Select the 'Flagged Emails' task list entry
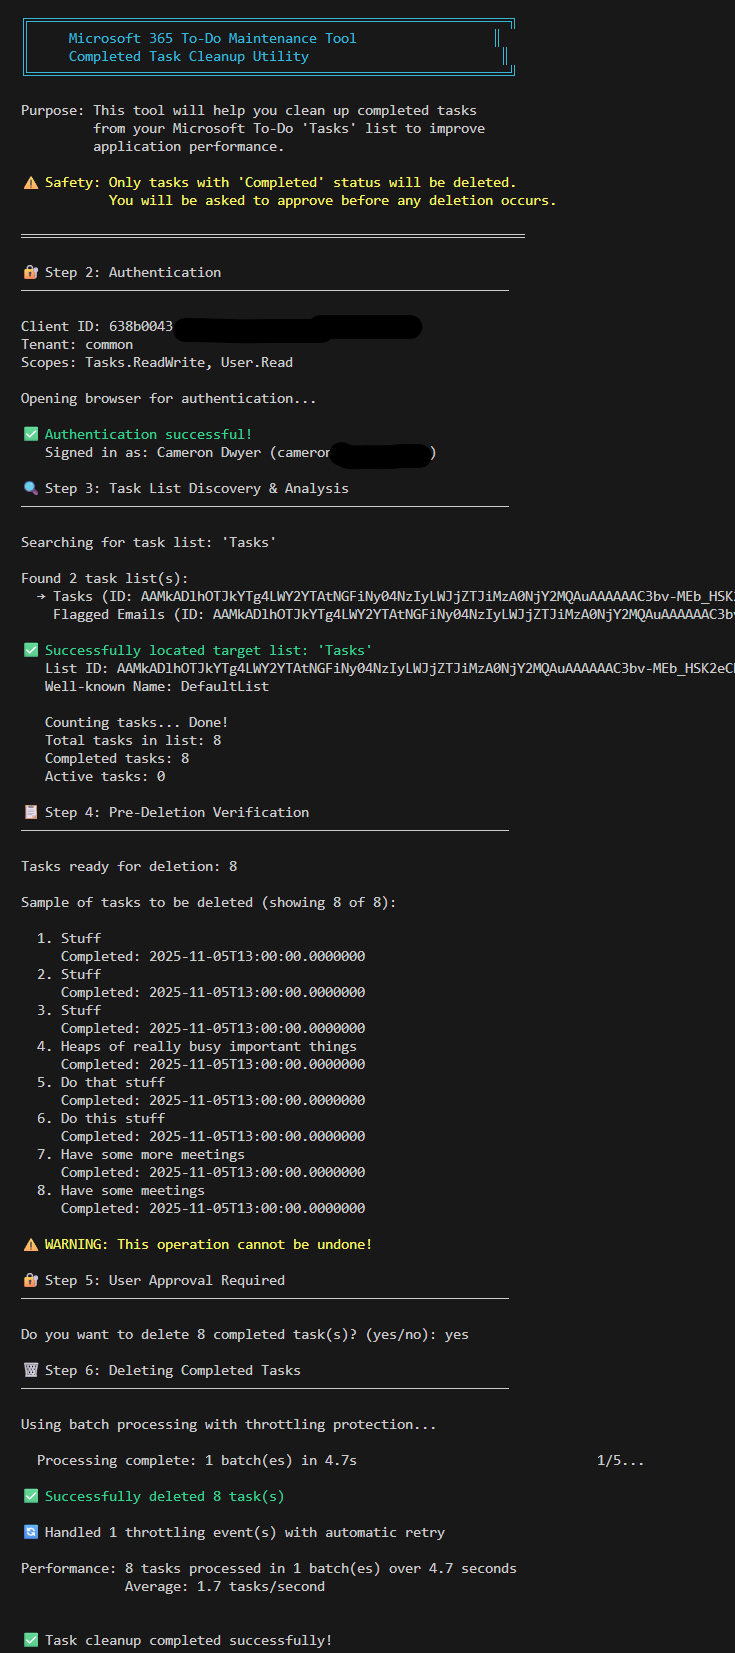The image size is (735, 1653). [x=108, y=615]
